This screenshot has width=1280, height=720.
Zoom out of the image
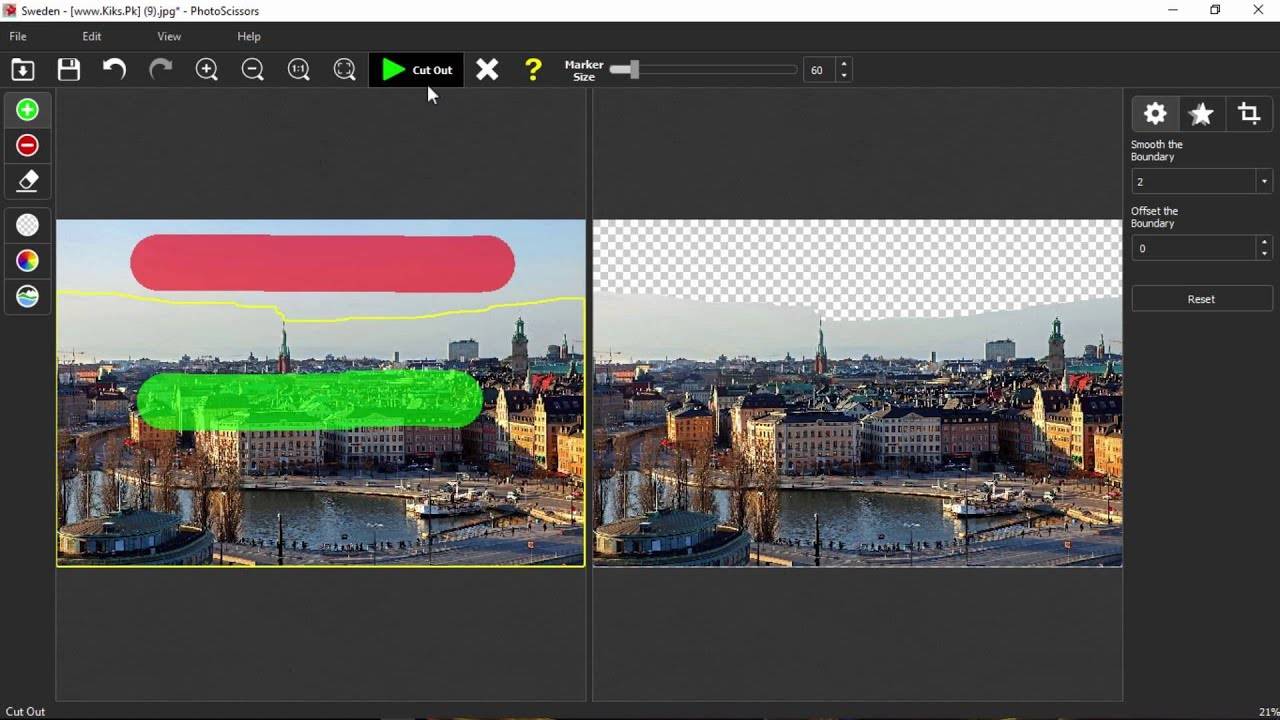[253, 70]
